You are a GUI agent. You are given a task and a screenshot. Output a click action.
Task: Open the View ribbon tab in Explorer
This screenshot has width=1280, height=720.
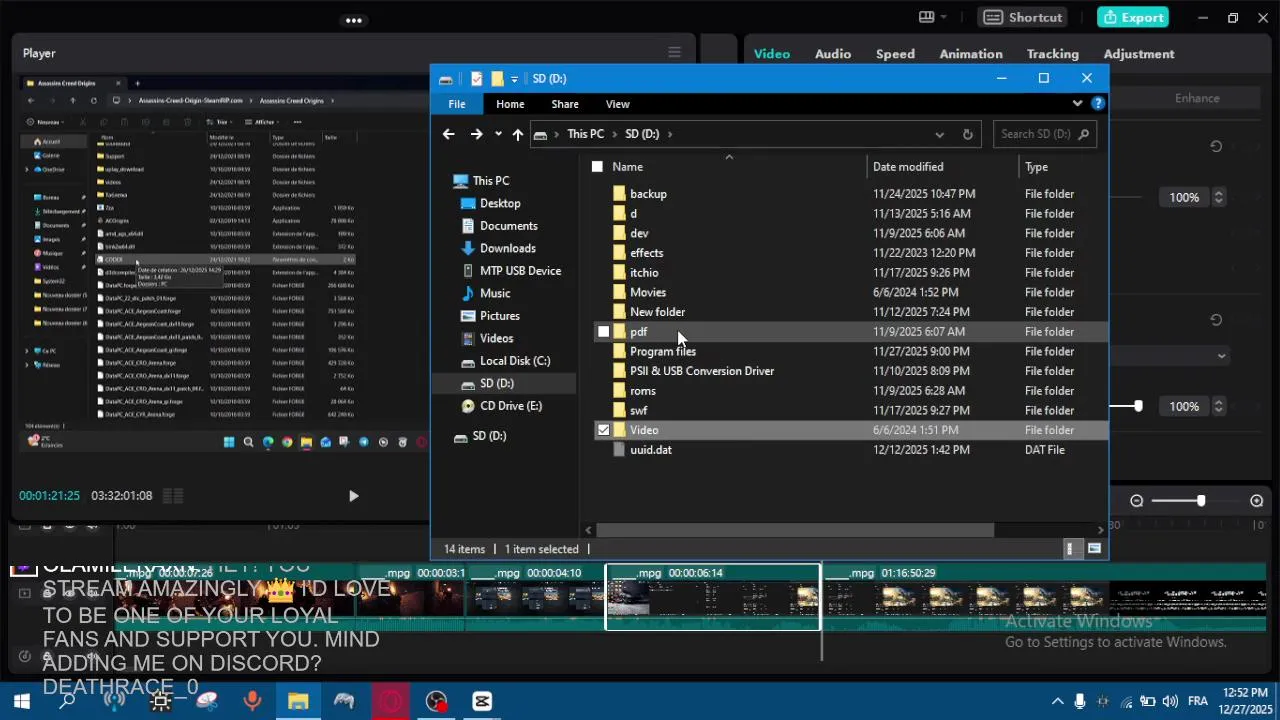pyautogui.click(x=617, y=104)
